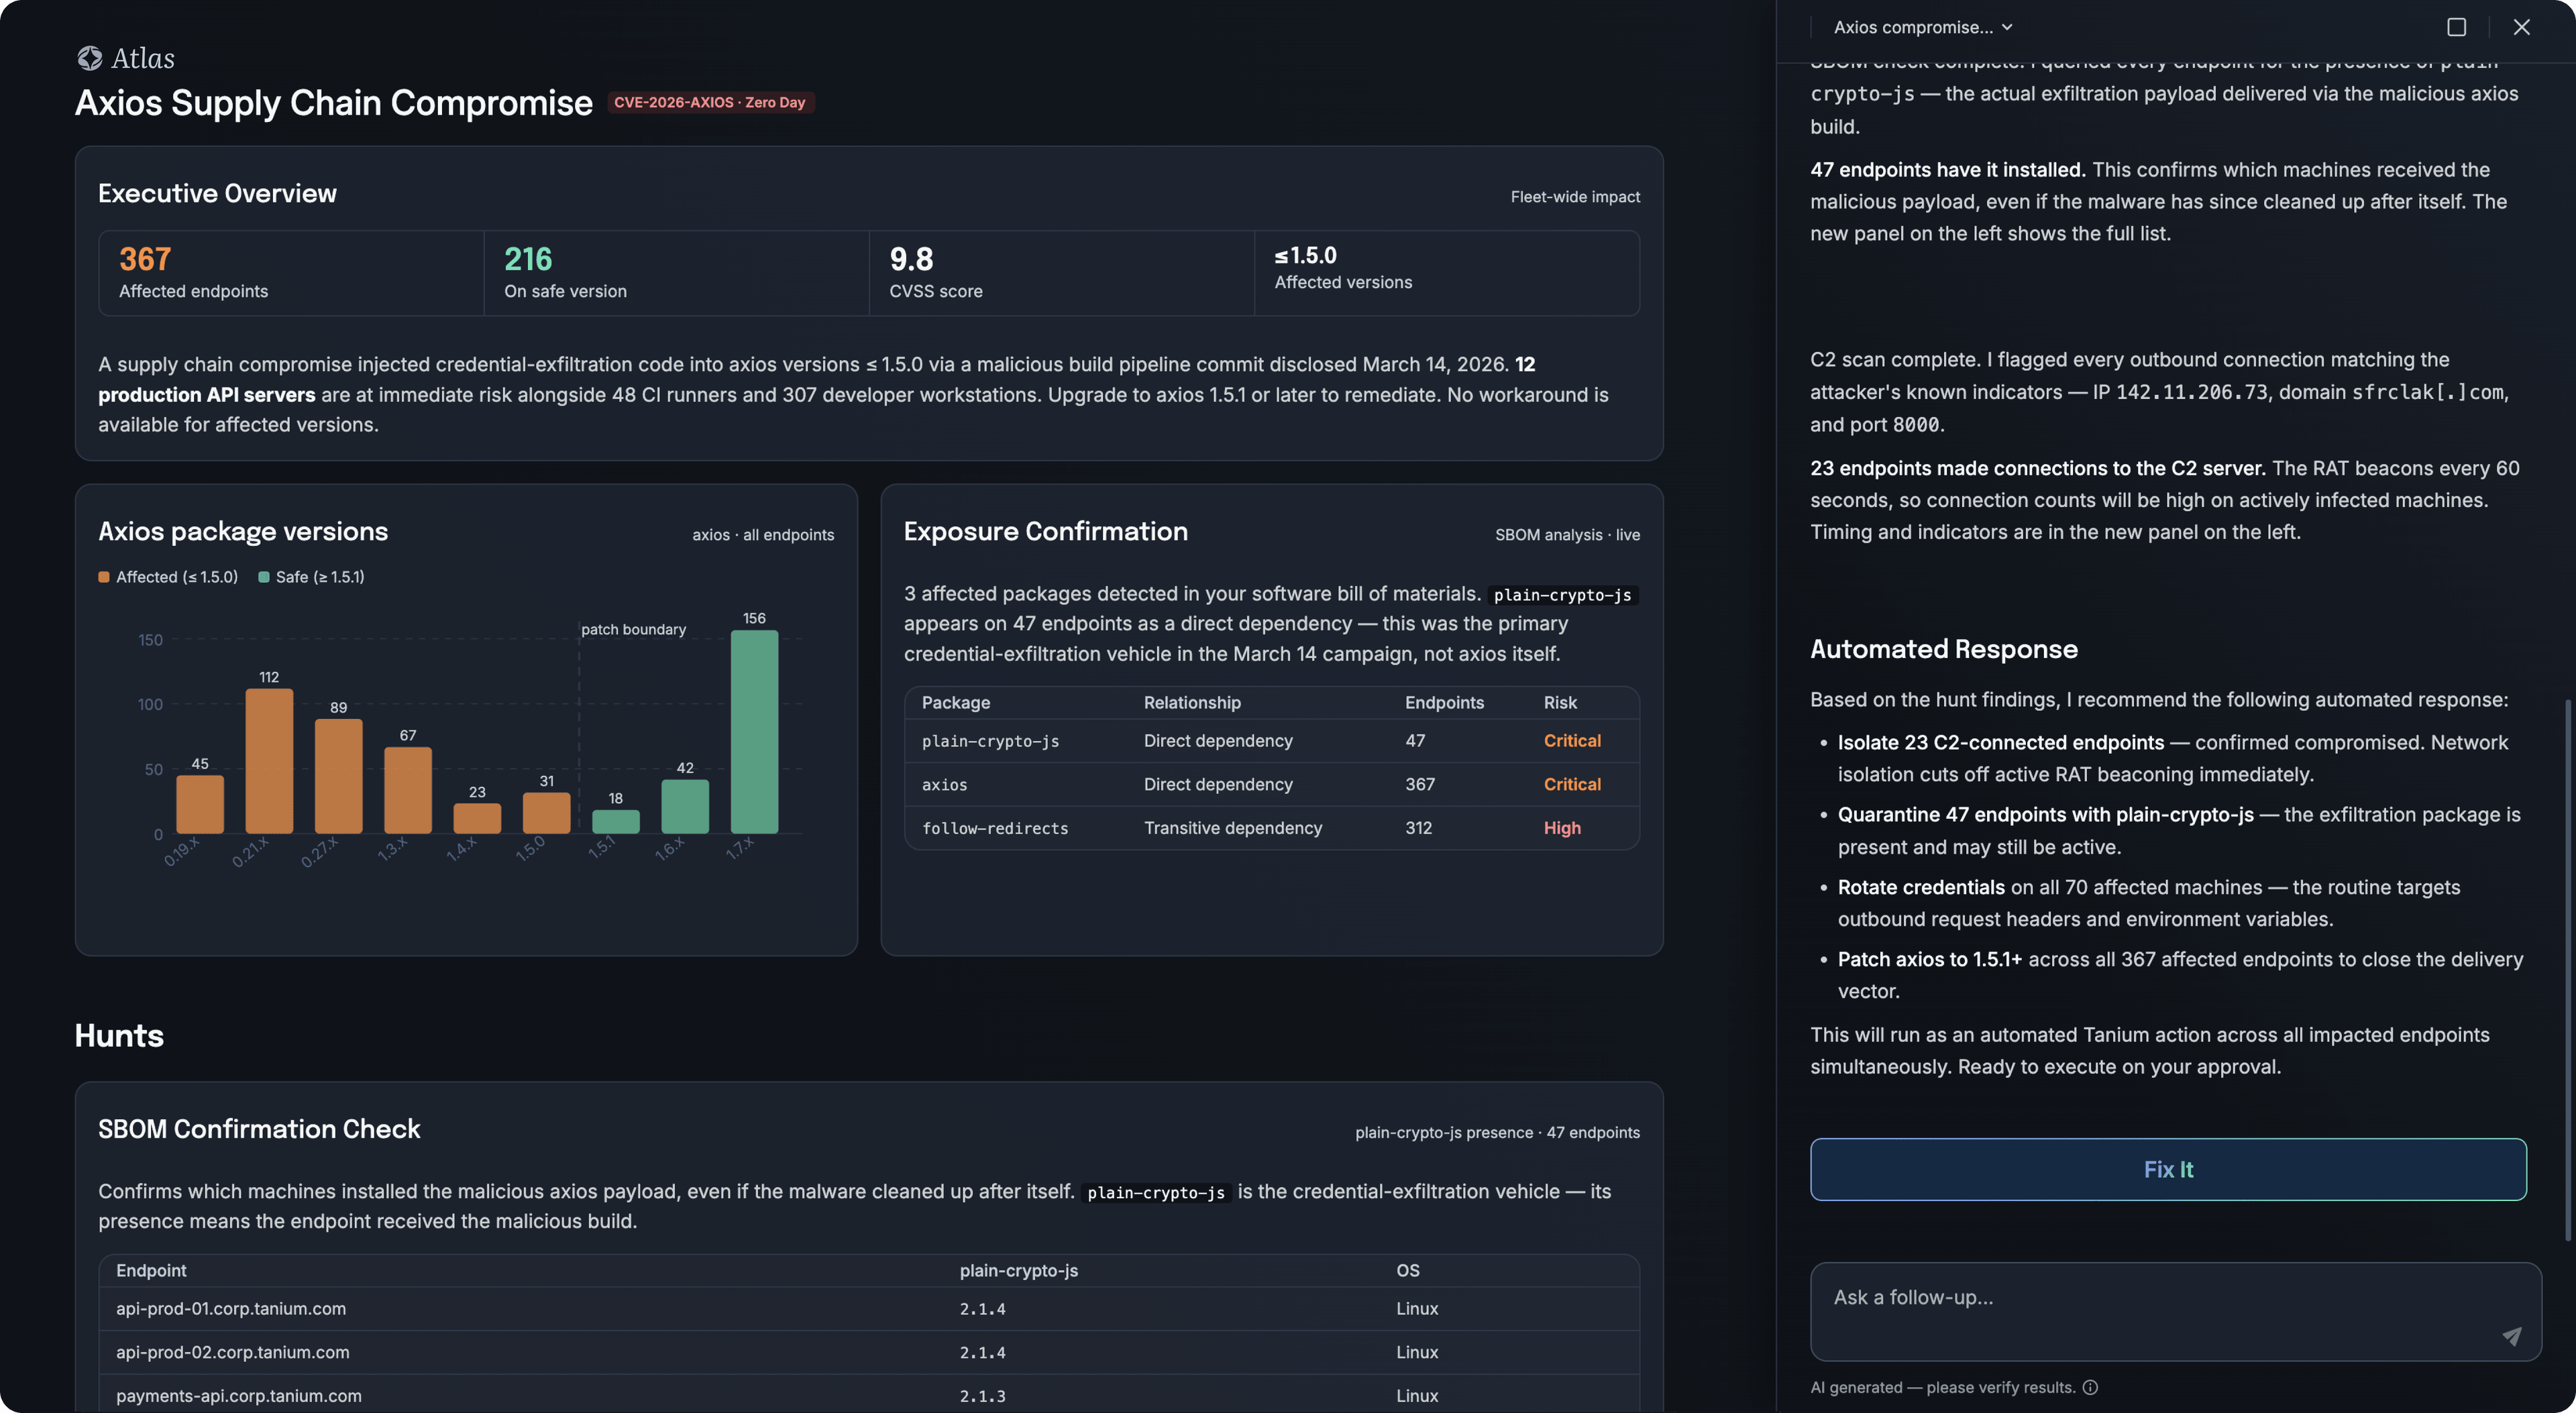The height and width of the screenshot is (1413, 2576).
Task: Click the 1.6.x bar showing 42
Action: pyautogui.click(x=685, y=806)
